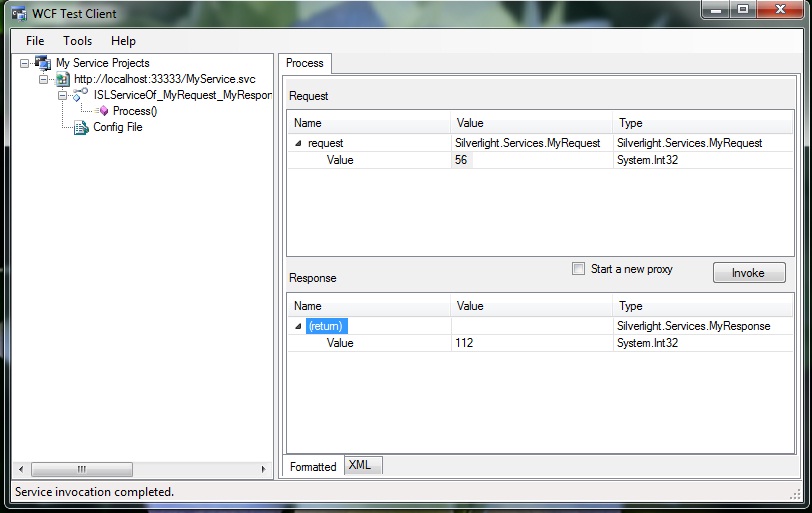
Task: Click the Silverlight.Services.MyResponse type cell
Action: [x=693, y=326]
